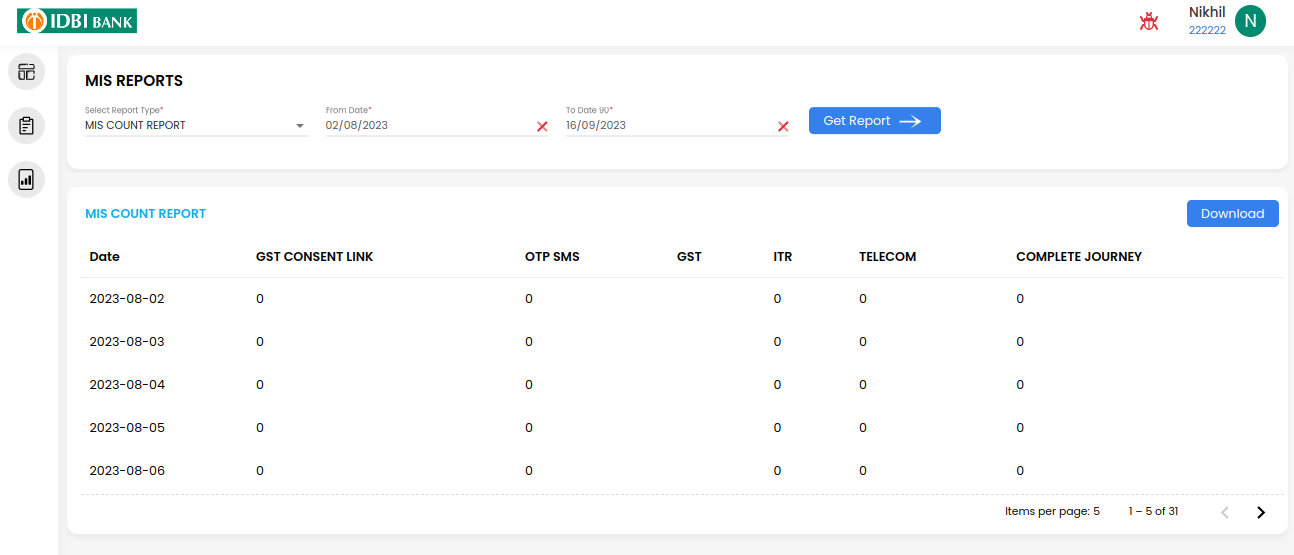Open the Nikhil user profile name
Image resolution: width=1294 pixels, height=555 pixels.
[1207, 12]
